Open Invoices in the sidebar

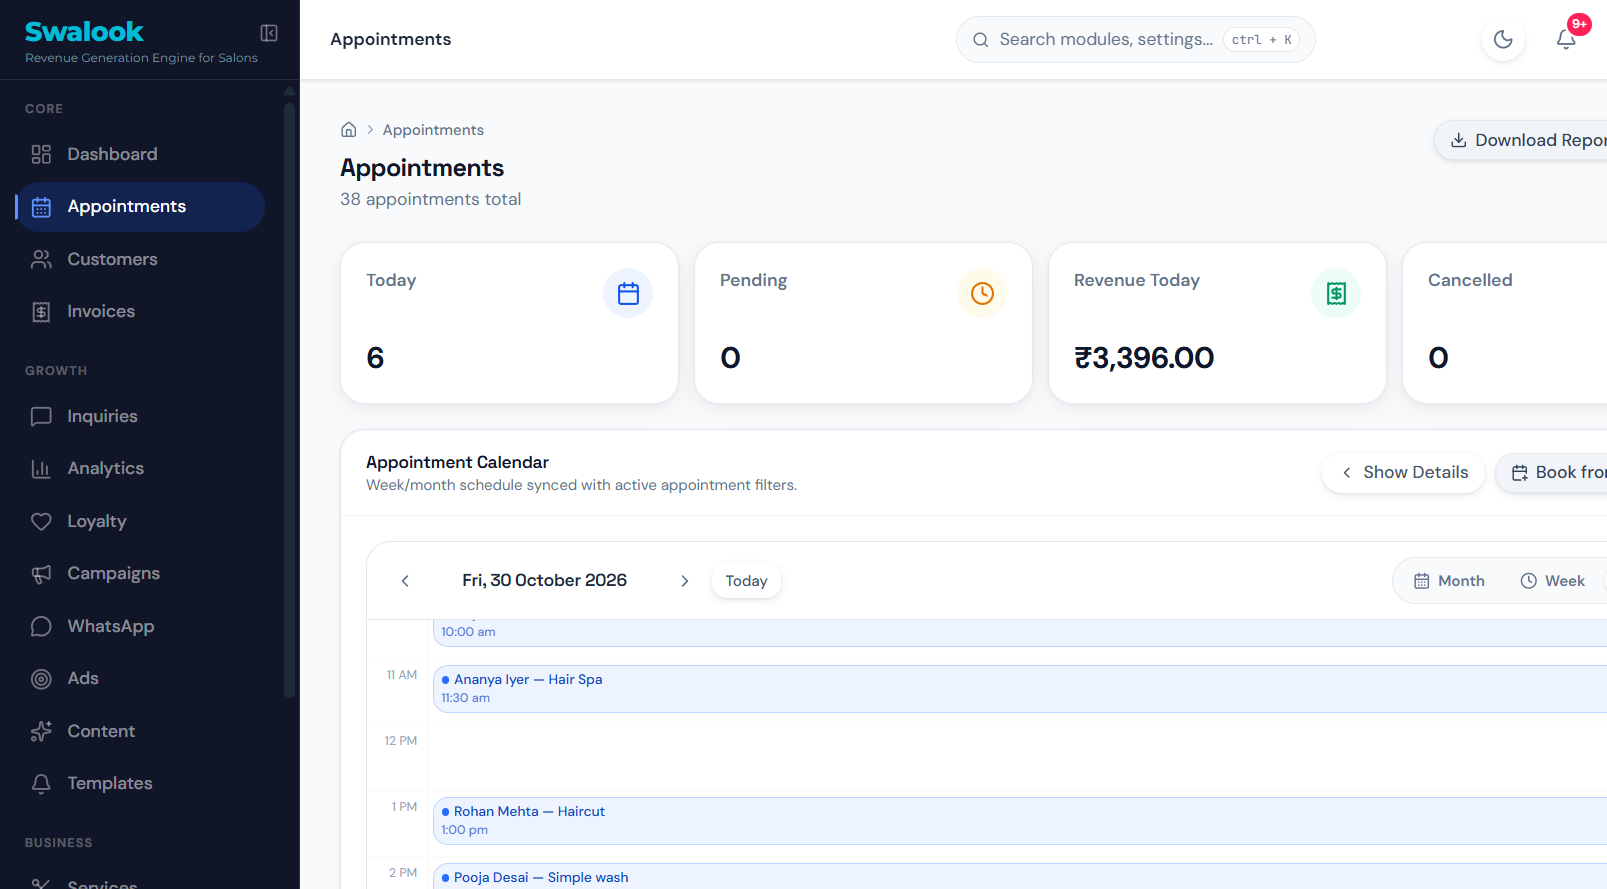(x=140, y=312)
